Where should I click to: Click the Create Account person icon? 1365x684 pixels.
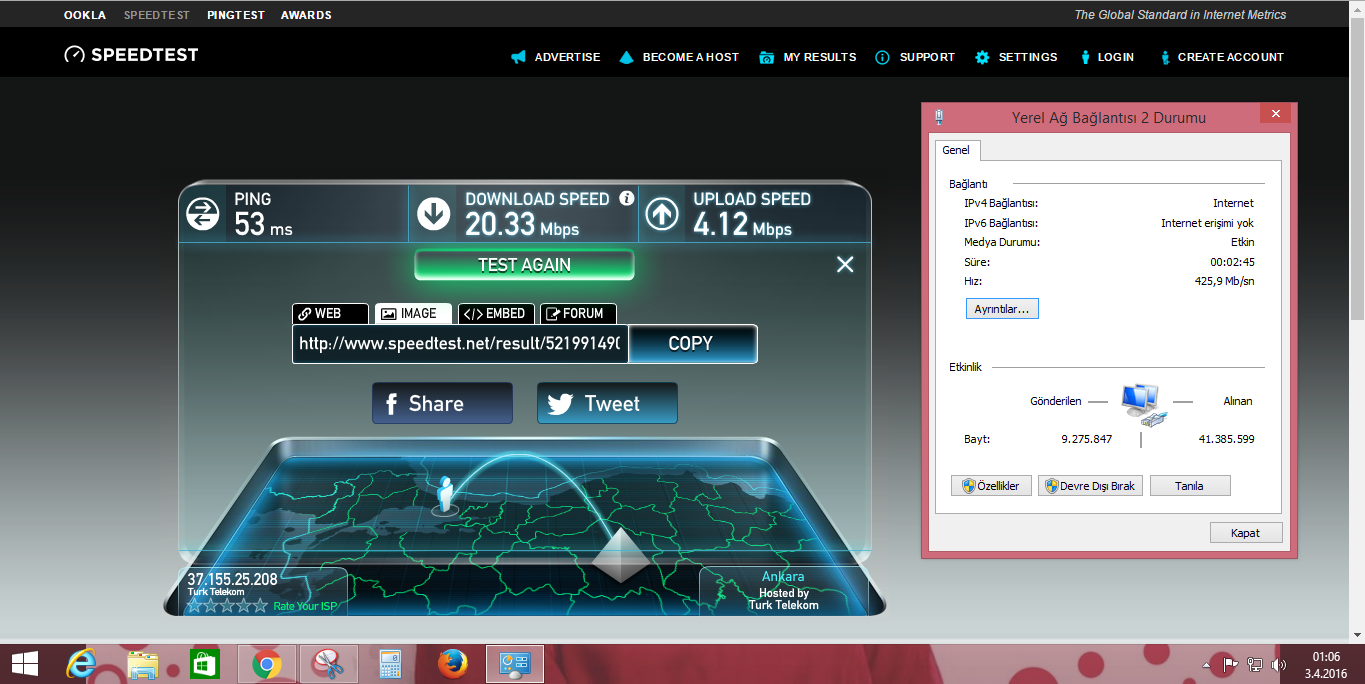point(1165,57)
